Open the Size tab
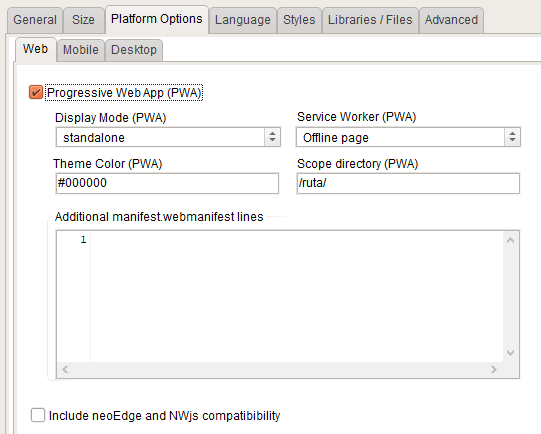The image size is (541, 434). click(83, 20)
